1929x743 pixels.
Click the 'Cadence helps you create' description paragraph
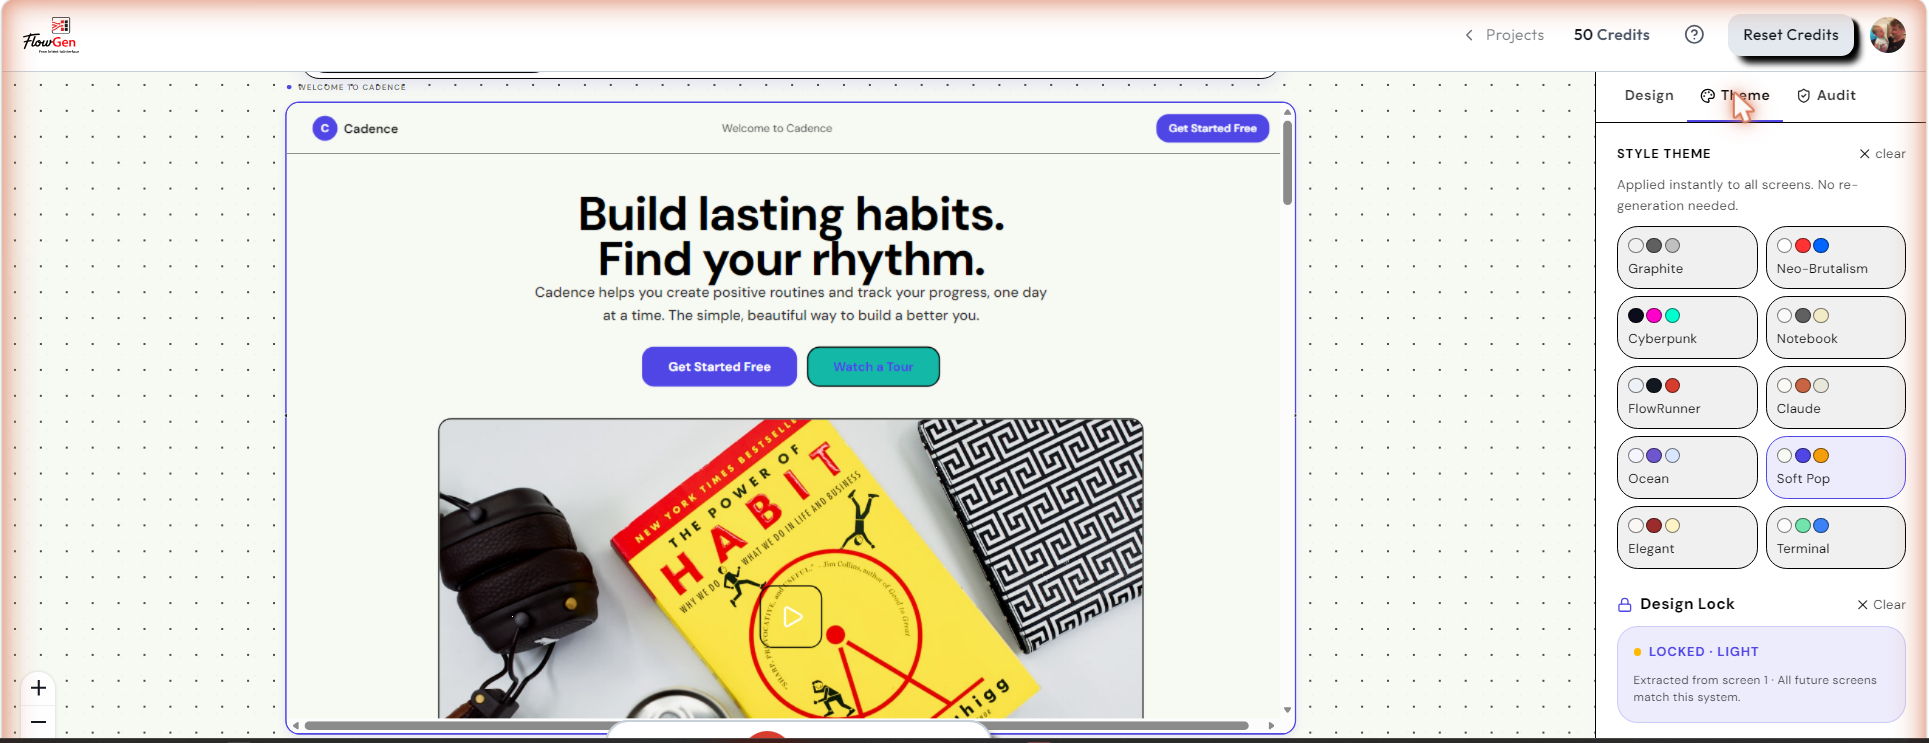click(x=791, y=304)
